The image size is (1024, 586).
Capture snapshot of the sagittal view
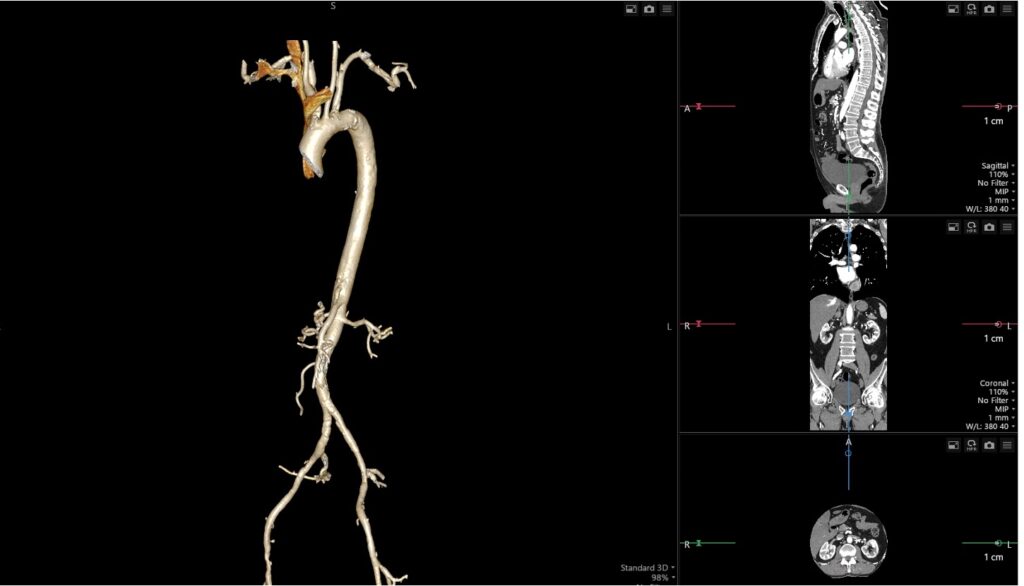point(989,9)
